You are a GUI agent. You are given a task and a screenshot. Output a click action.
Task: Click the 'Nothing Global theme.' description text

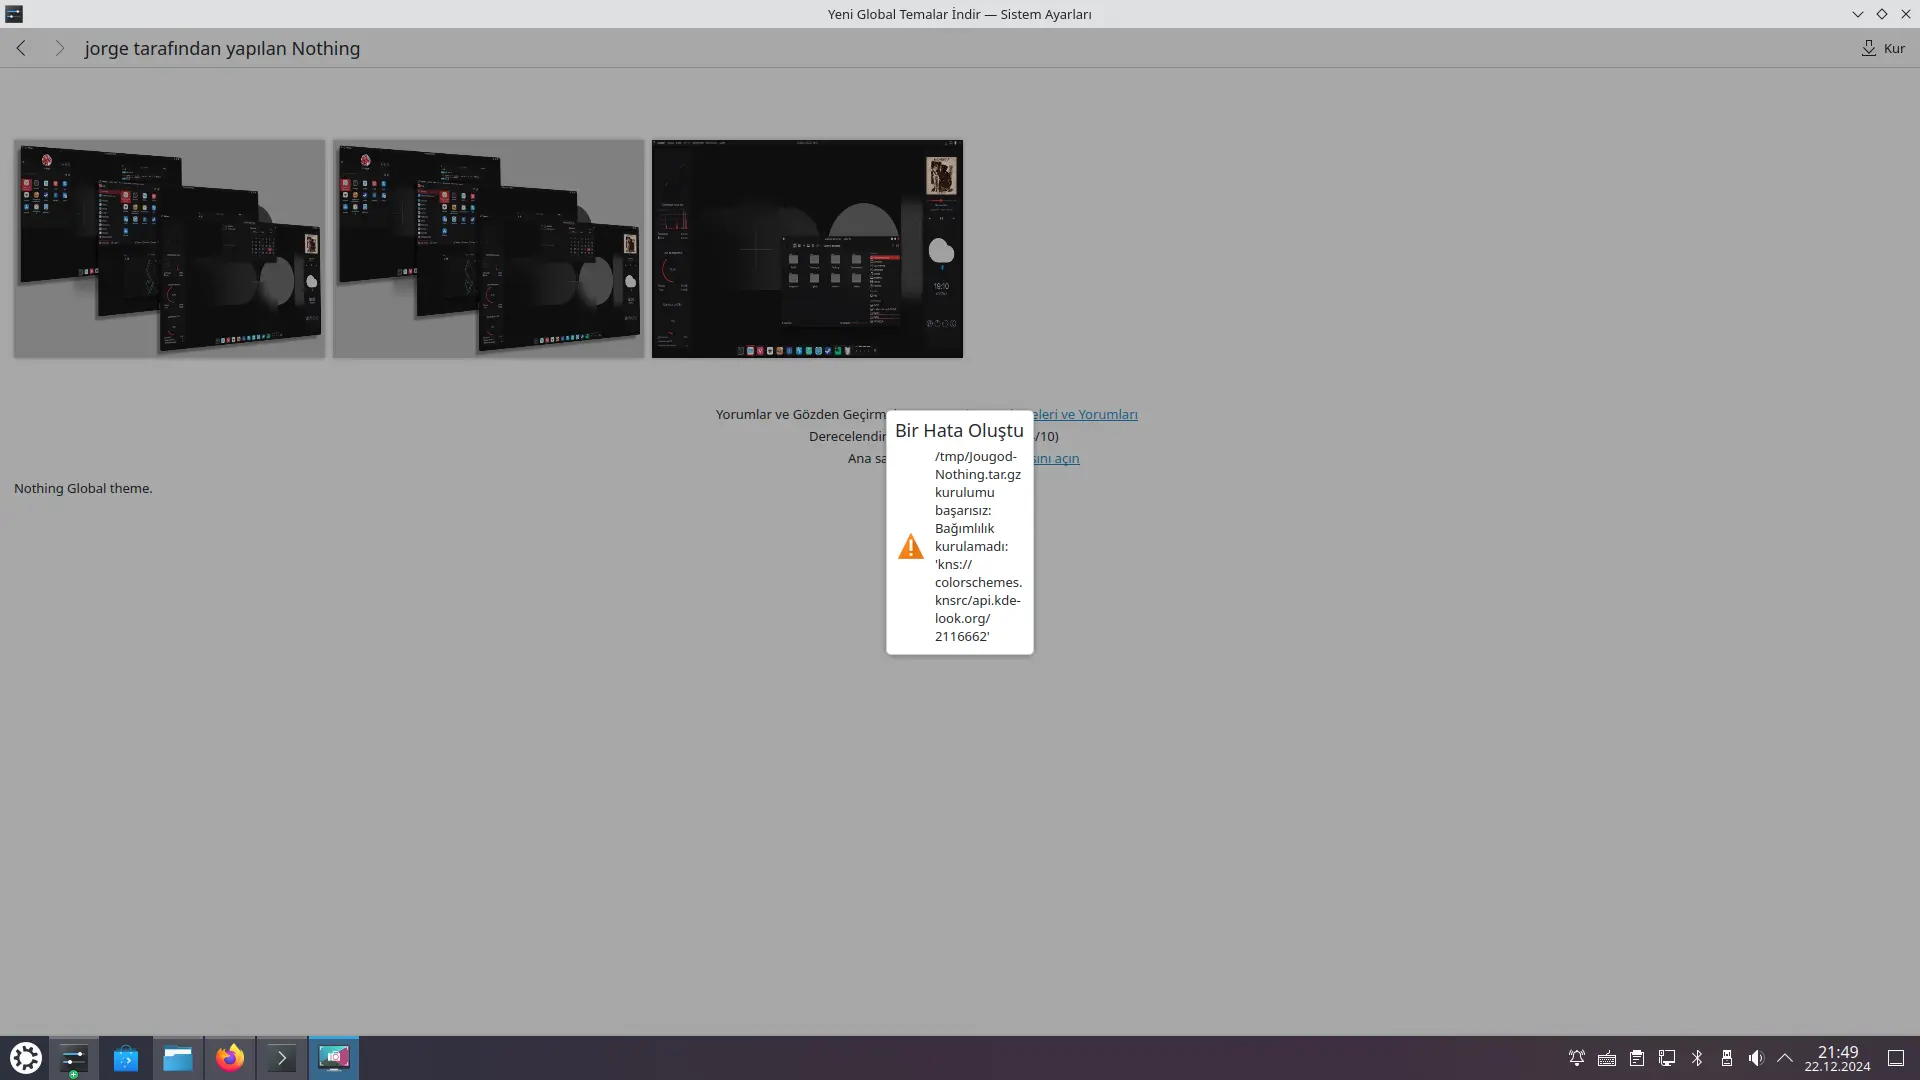point(83,488)
